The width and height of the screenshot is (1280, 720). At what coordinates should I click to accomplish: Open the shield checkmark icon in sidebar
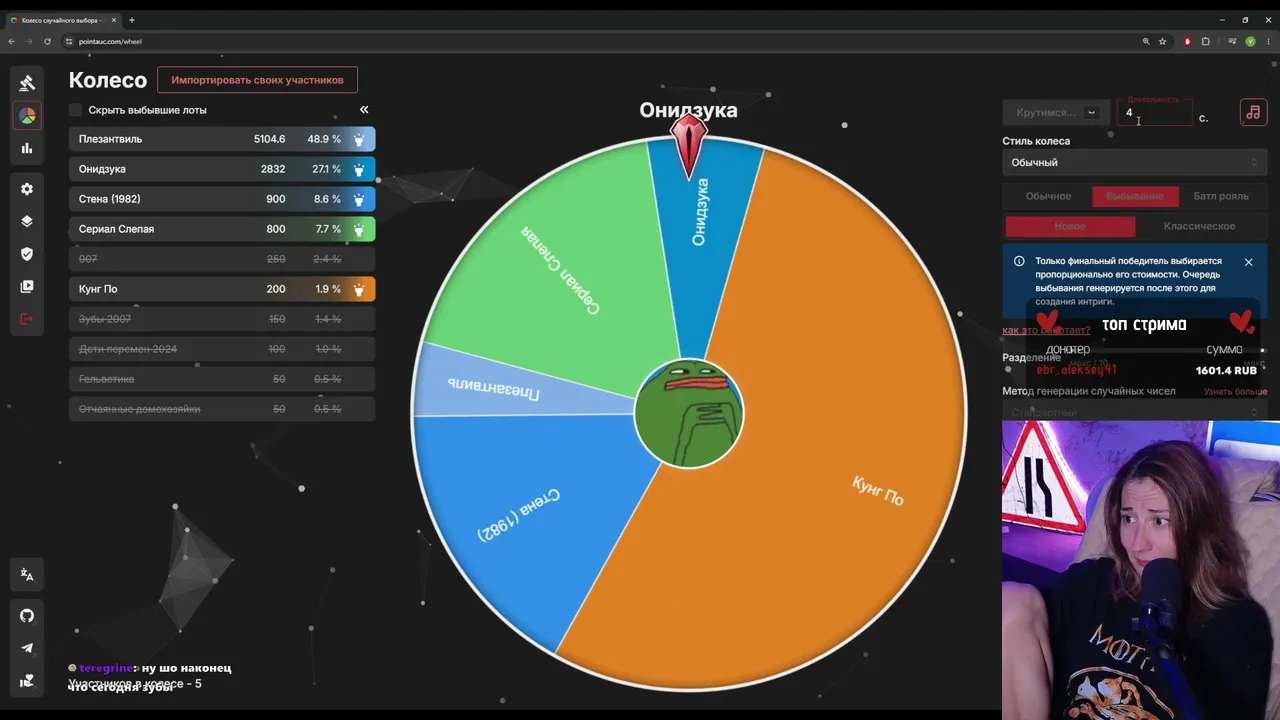point(27,254)
